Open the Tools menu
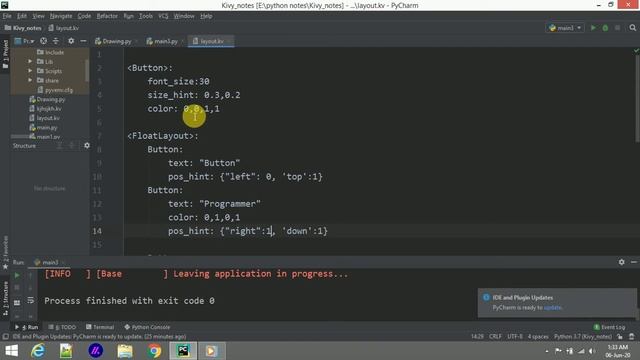Viewport: 640px width, 360px height. point(146,16)
